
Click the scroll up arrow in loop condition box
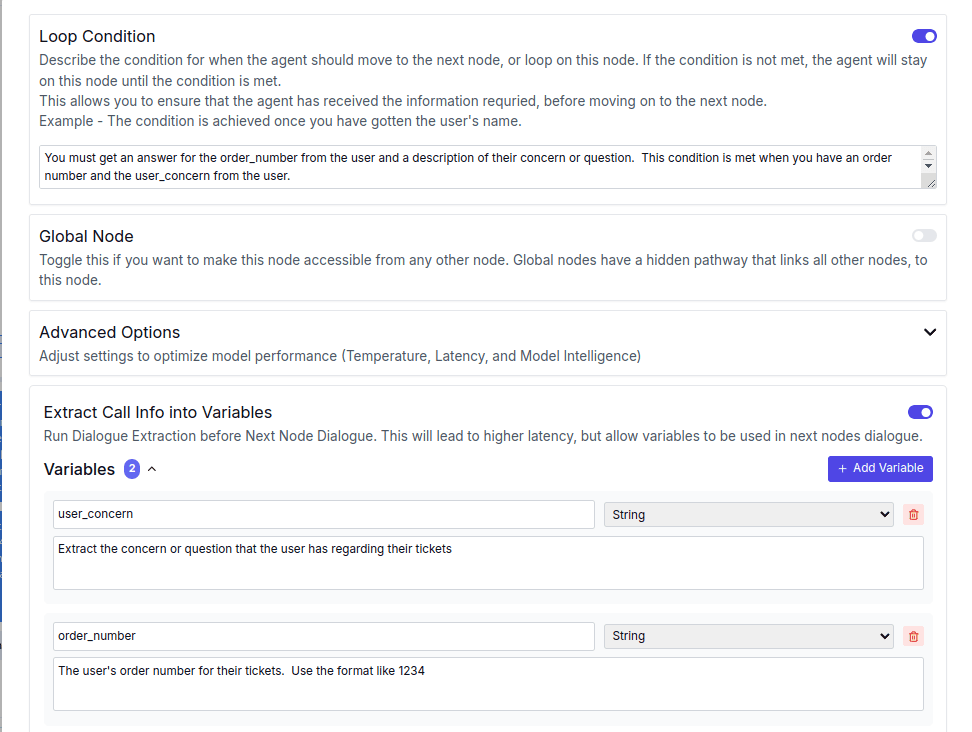(928, 153)
